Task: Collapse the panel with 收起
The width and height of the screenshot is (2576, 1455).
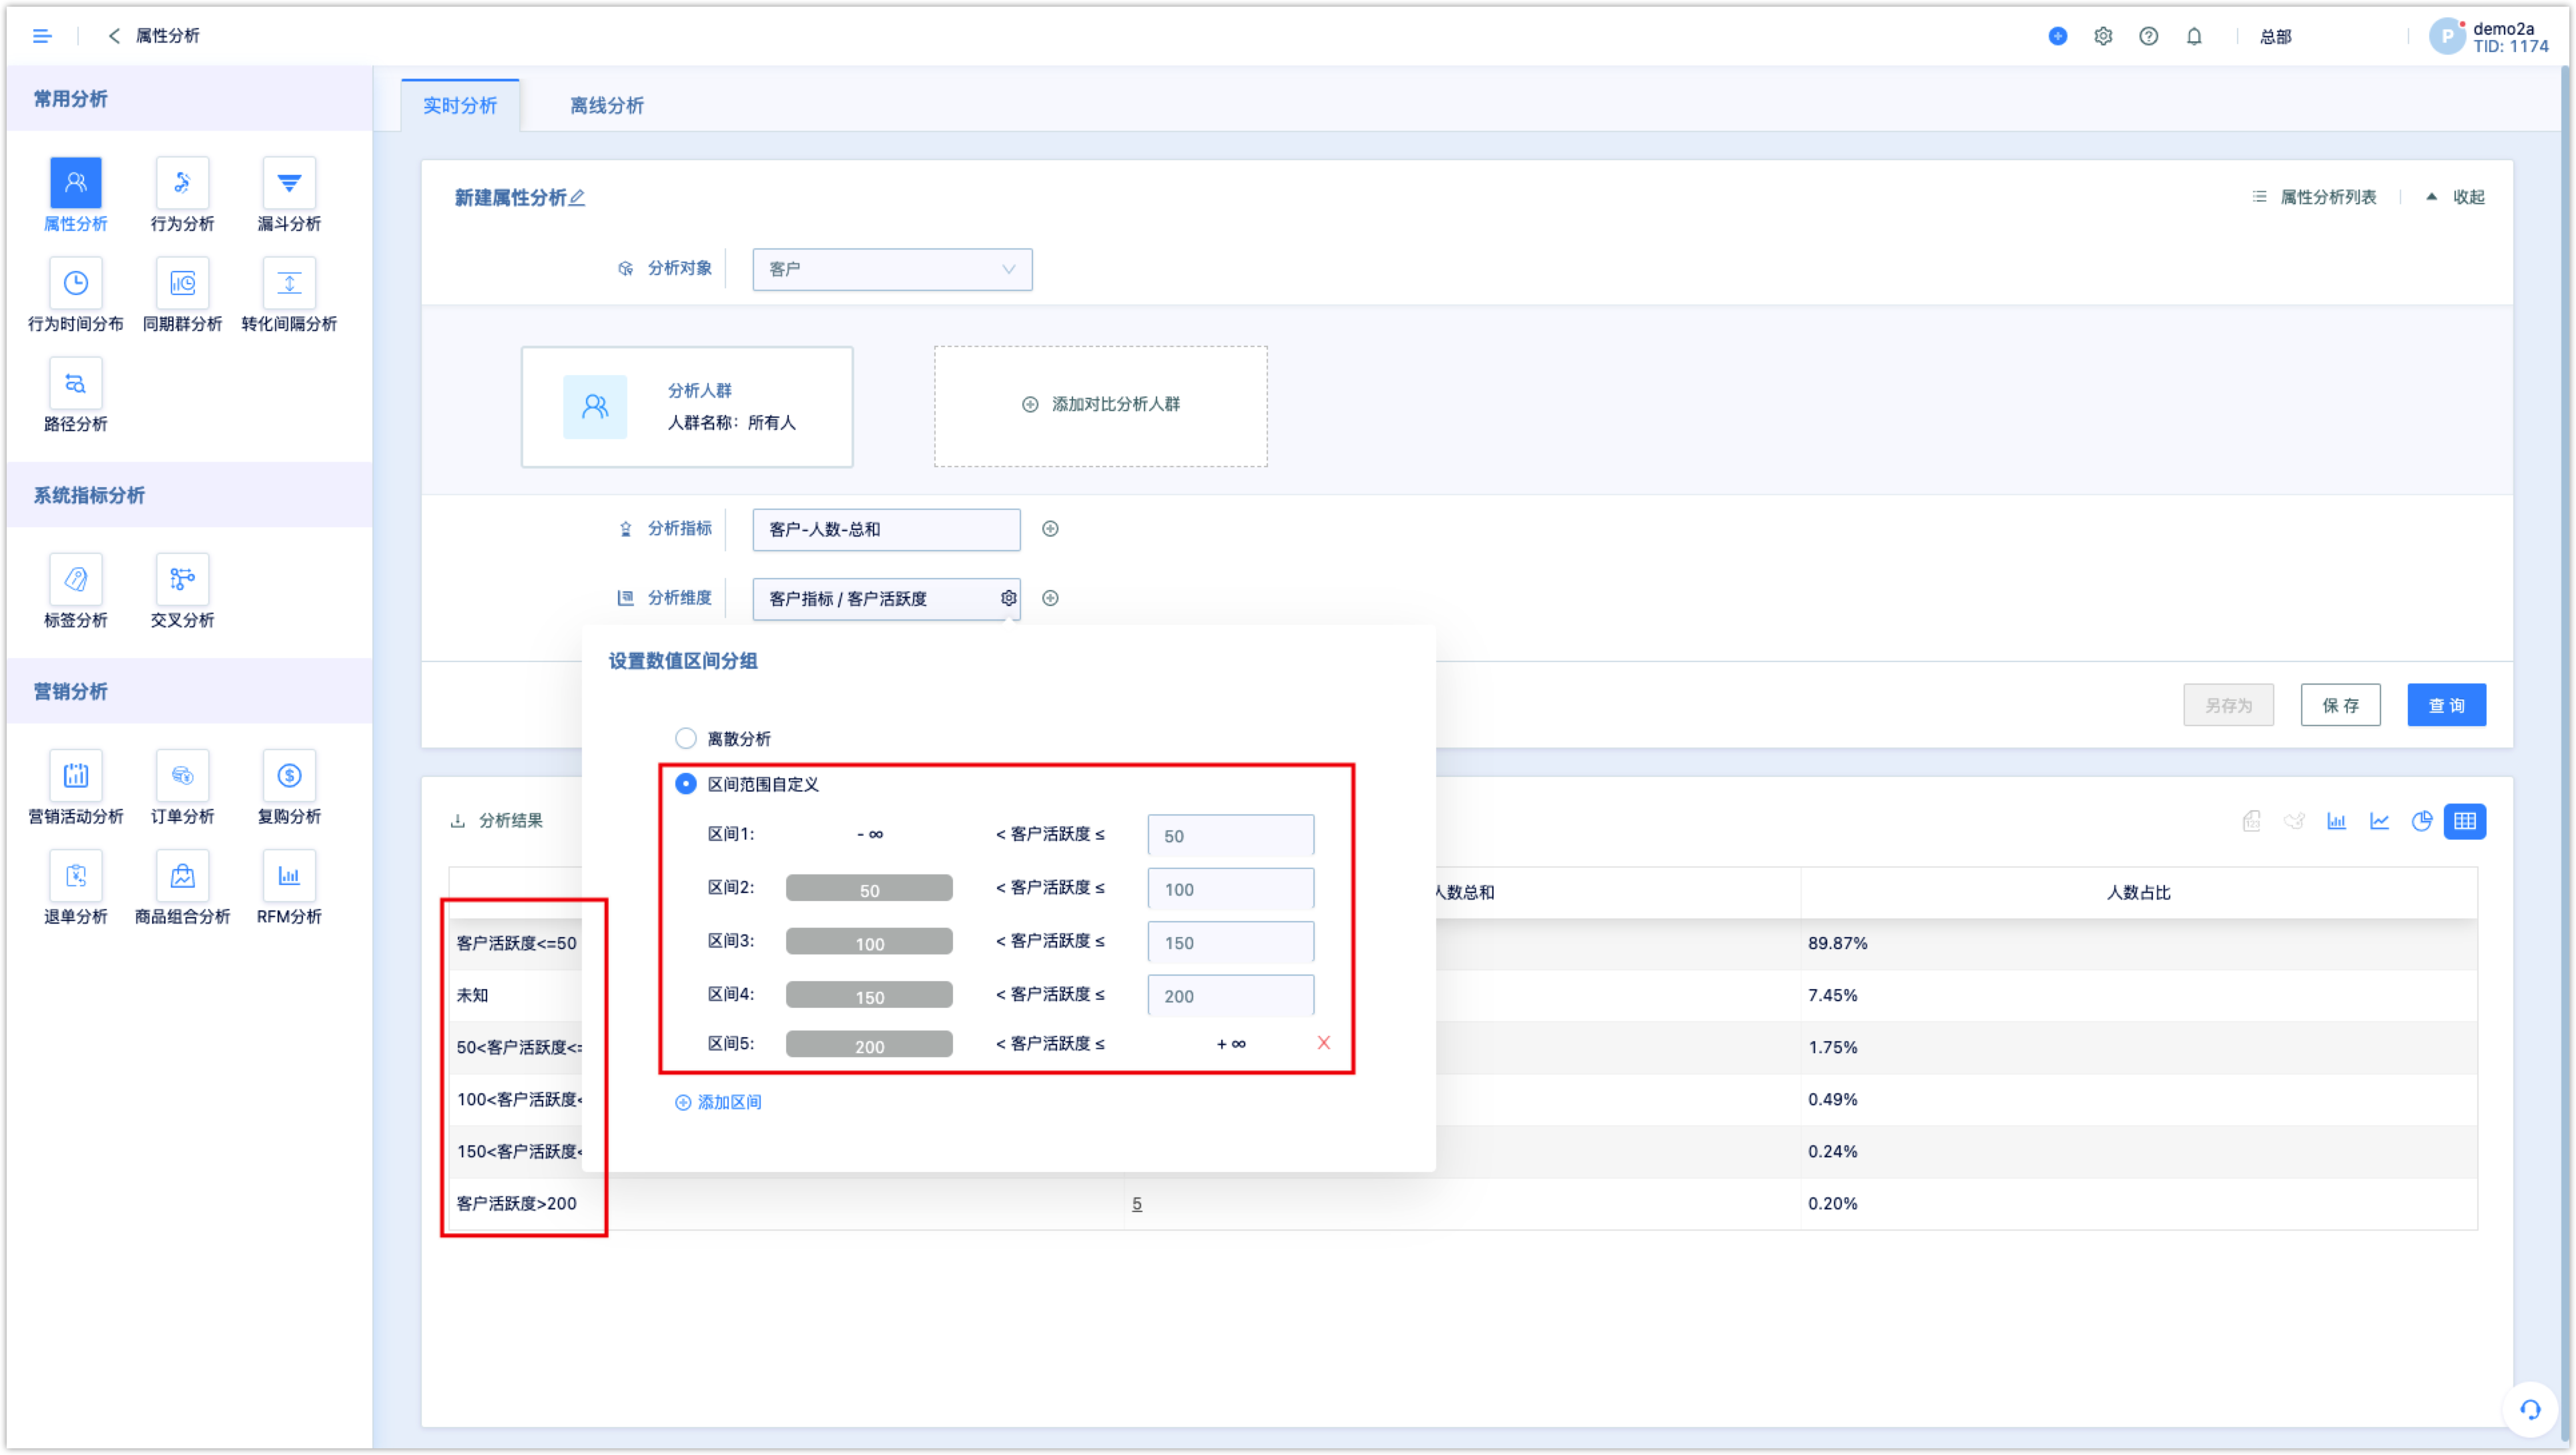Action: click(2456, 197)
